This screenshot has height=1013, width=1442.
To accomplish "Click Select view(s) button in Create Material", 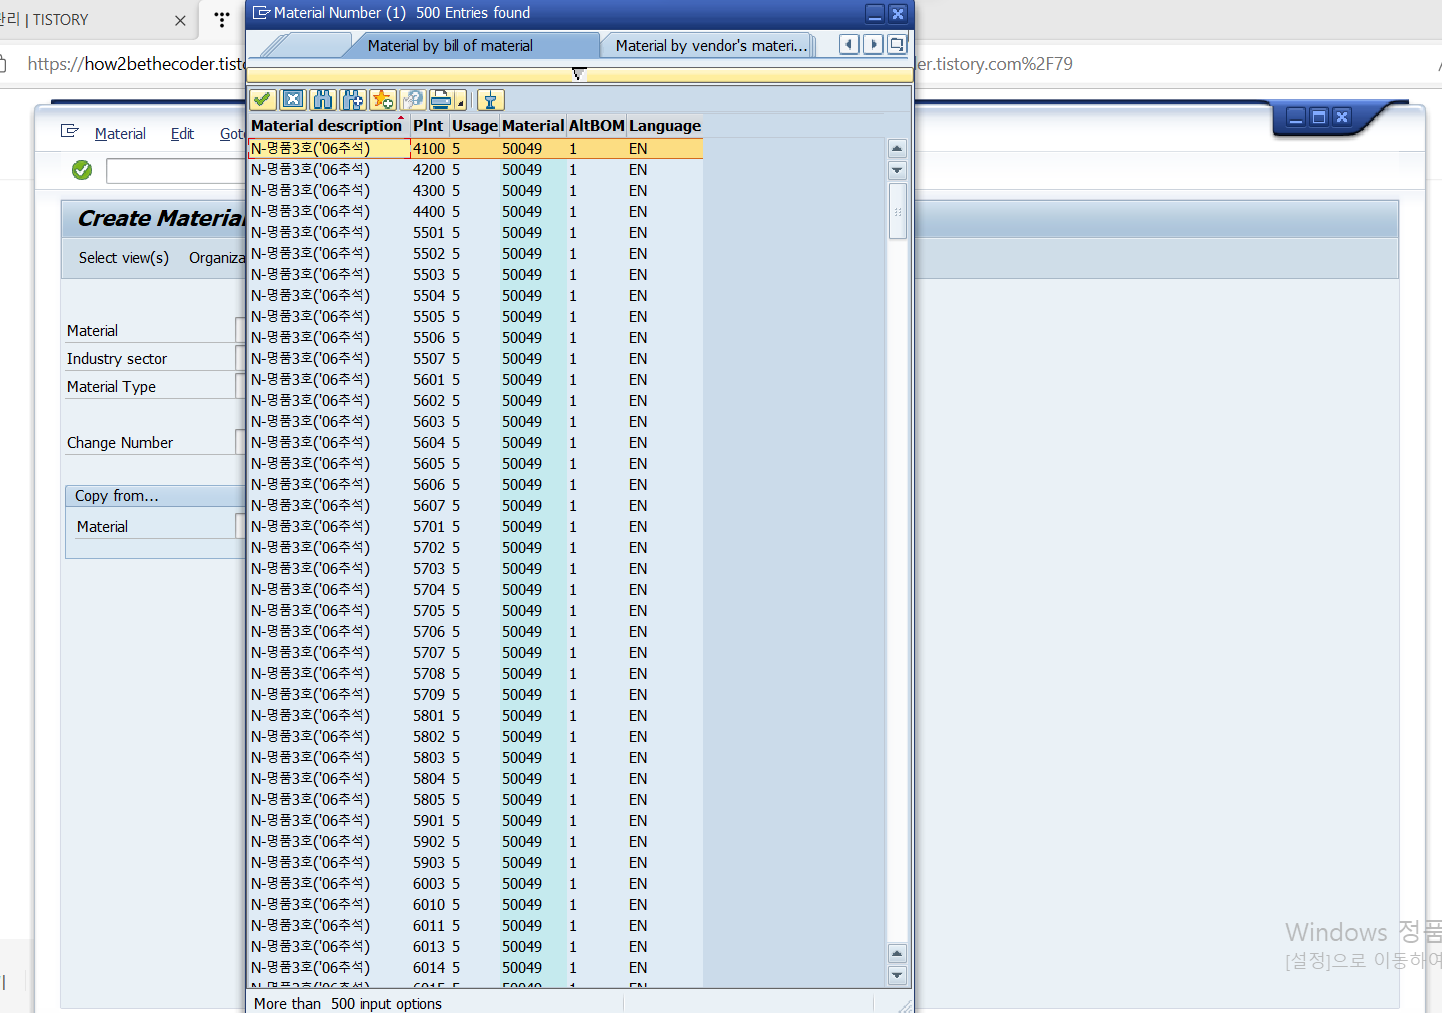I will pyautogui.click(x=124, y=258).
